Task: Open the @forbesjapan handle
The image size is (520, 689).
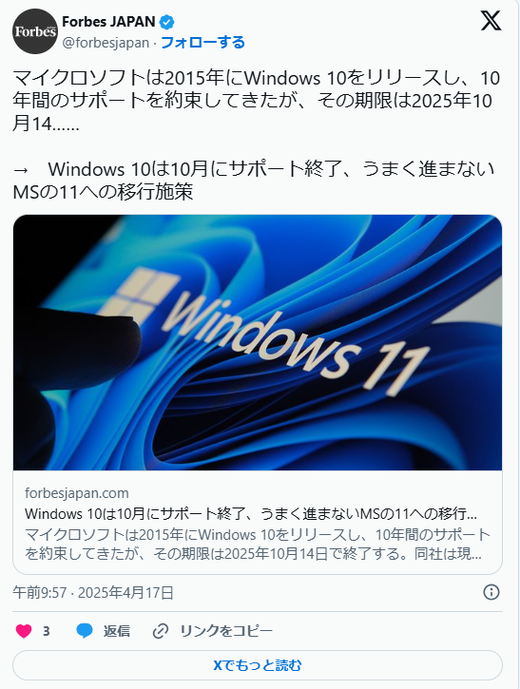Action: [105, 43]
